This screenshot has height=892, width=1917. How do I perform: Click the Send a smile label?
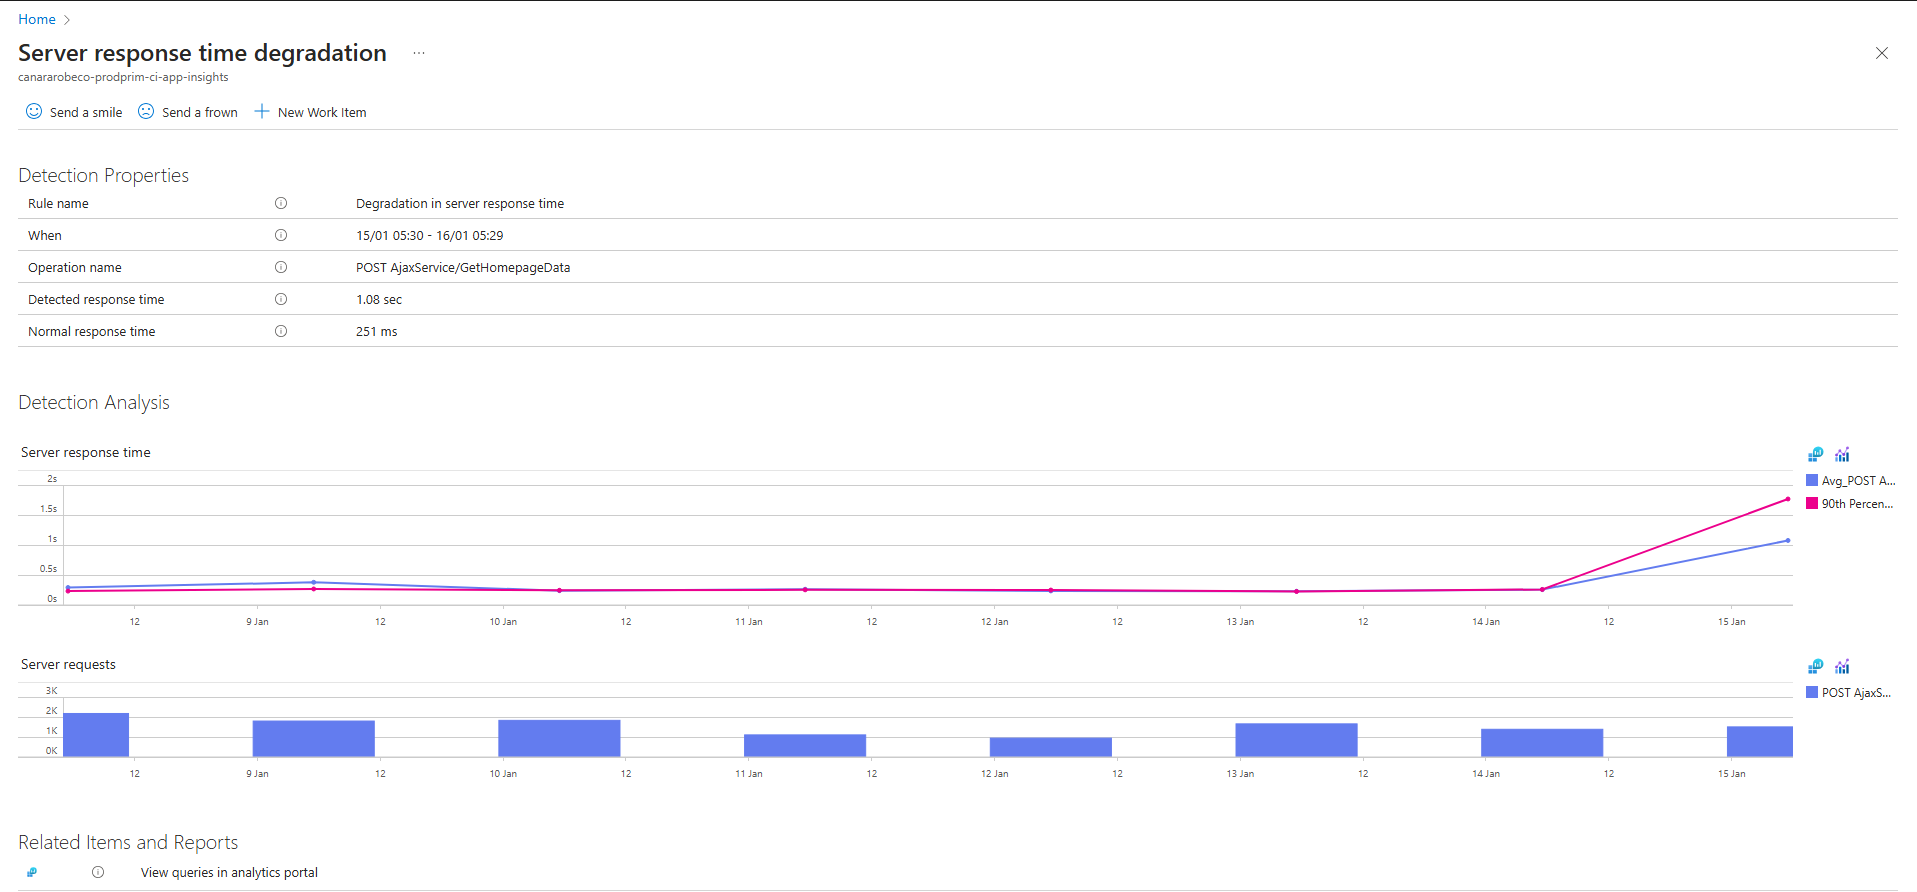tap(86, 112)
